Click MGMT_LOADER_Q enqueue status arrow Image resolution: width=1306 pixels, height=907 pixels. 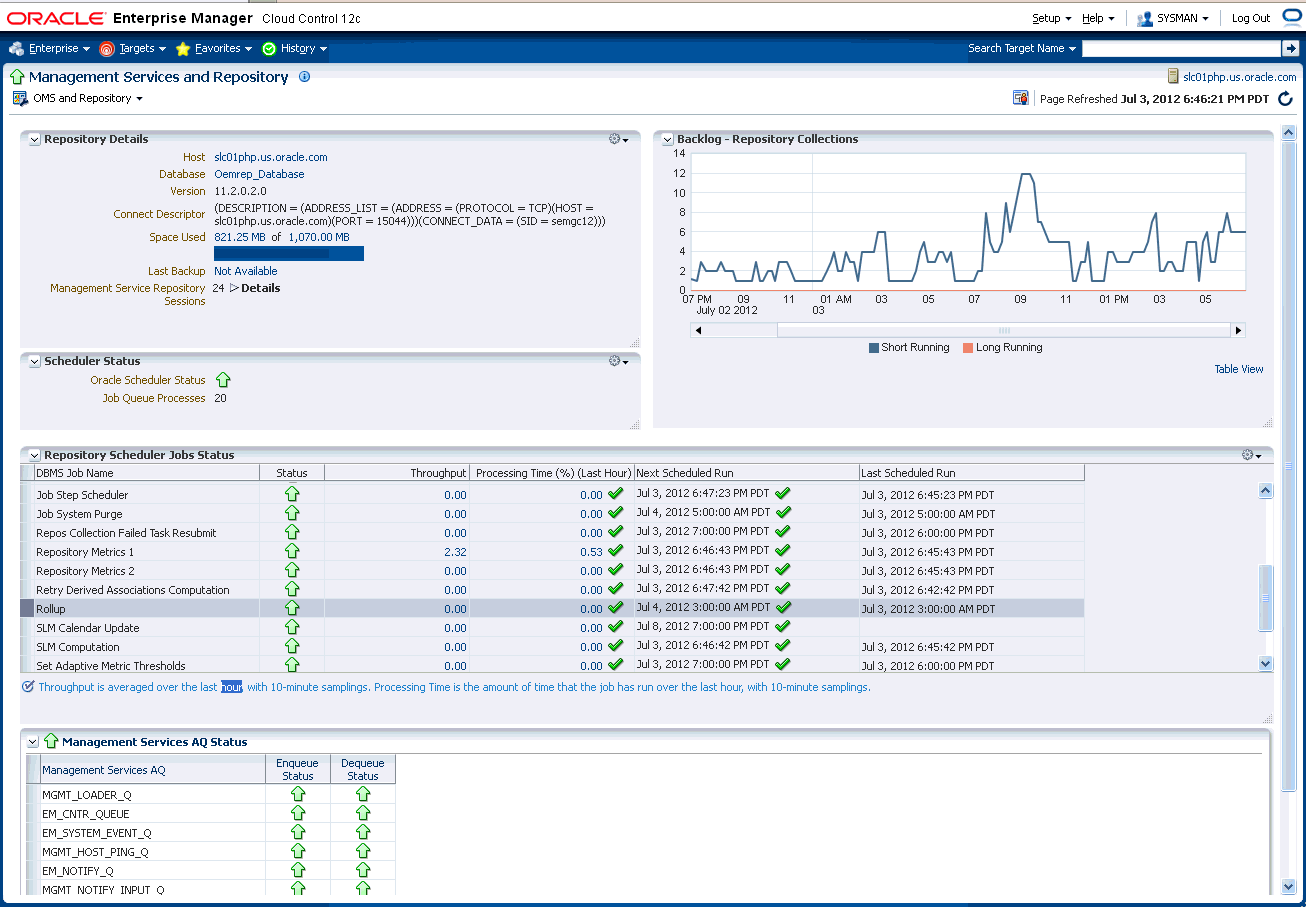(297, 794)
